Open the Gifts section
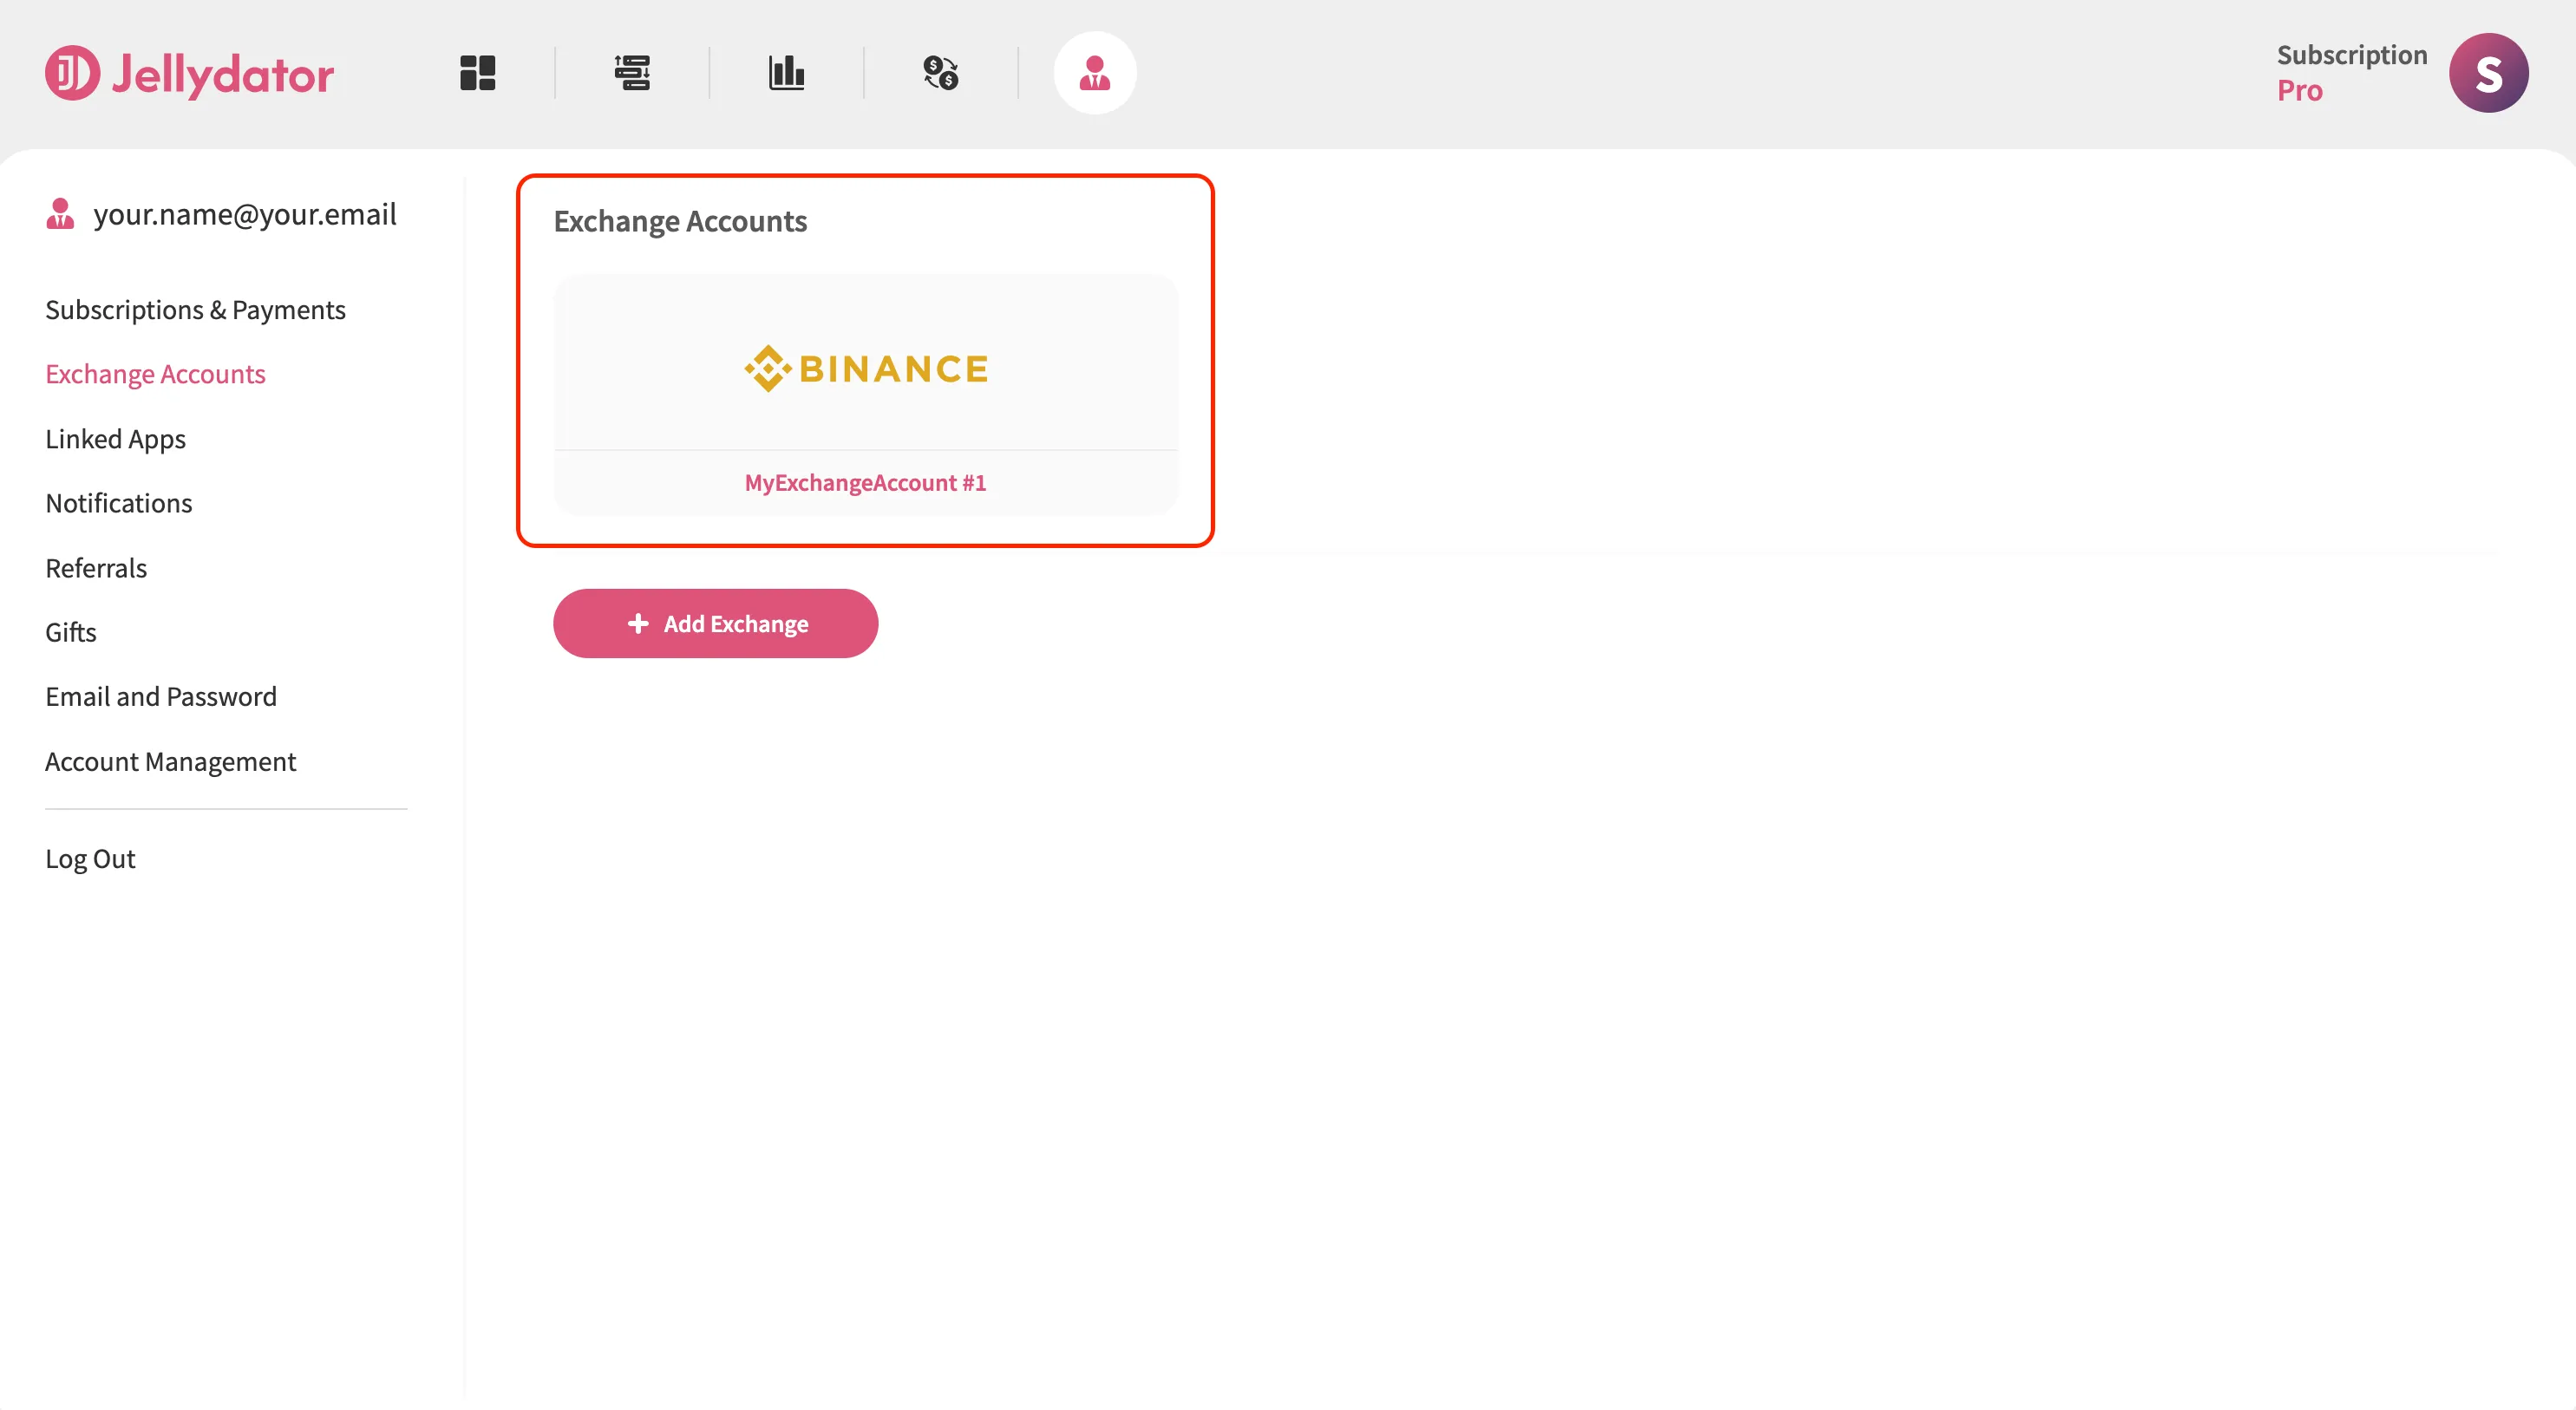This screenshot has width=2576, height=1410. click(x=71, y=632)
